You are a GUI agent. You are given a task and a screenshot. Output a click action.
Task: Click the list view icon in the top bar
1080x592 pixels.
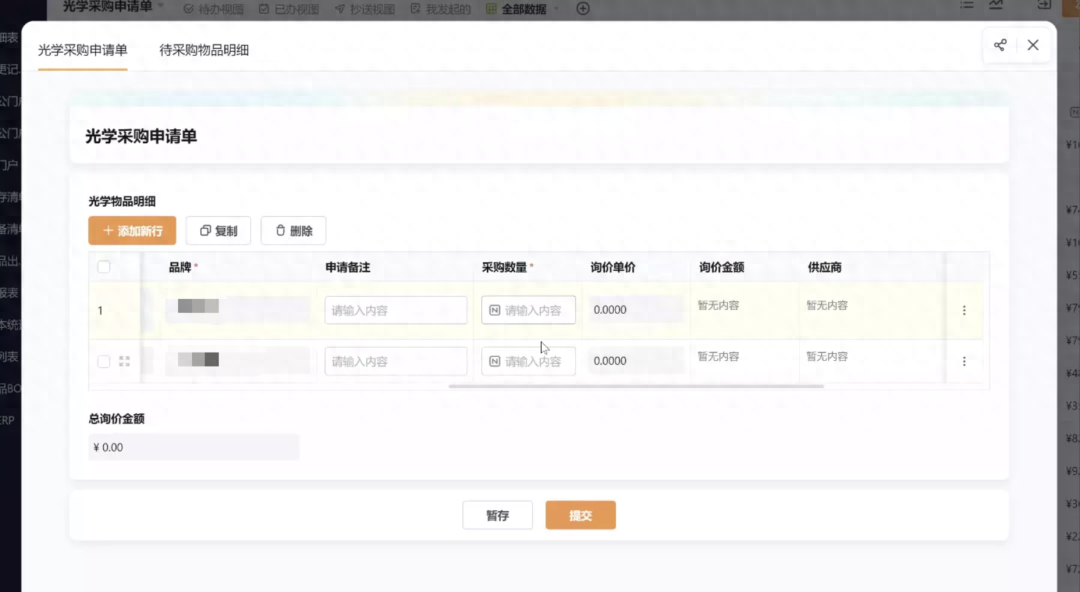click(966, 5)
